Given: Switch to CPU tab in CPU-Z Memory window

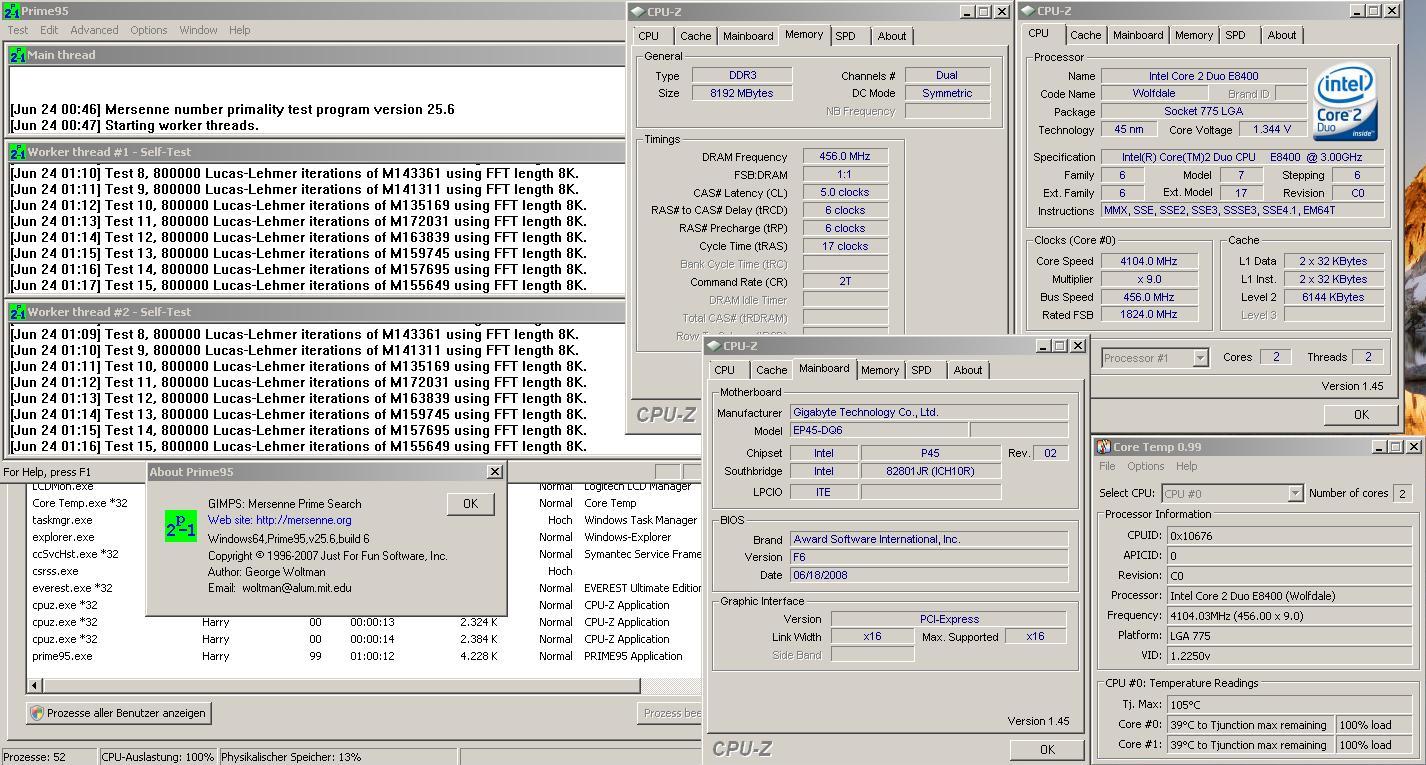Looking at the screenshot, I should pos(649,36).
